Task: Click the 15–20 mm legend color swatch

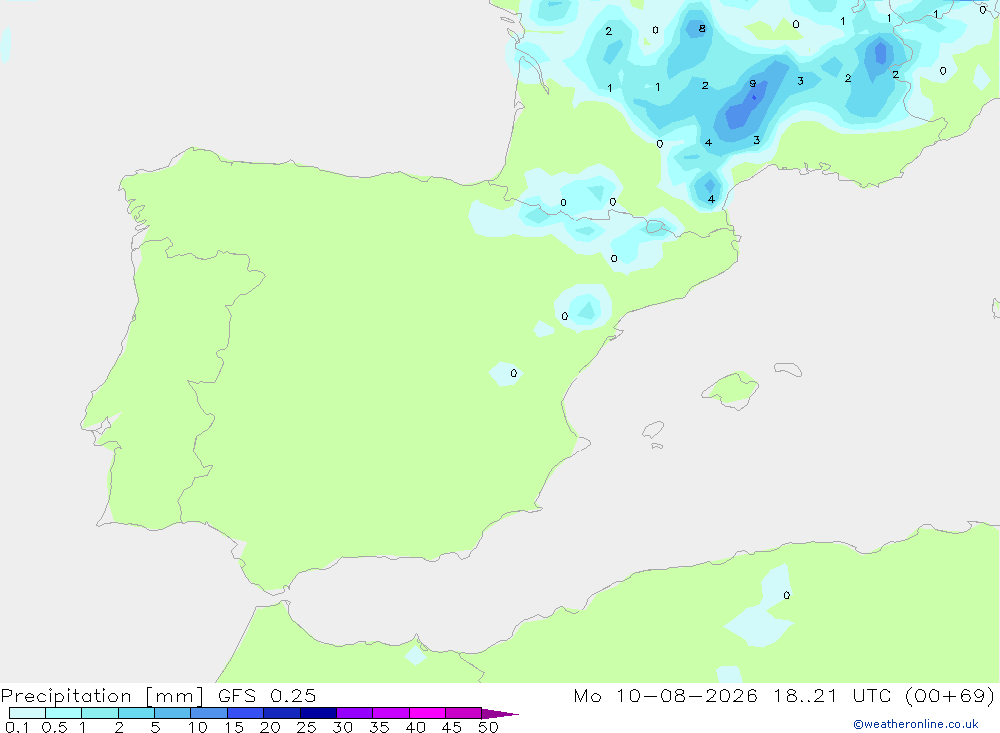Action: [x=246, y=713]
